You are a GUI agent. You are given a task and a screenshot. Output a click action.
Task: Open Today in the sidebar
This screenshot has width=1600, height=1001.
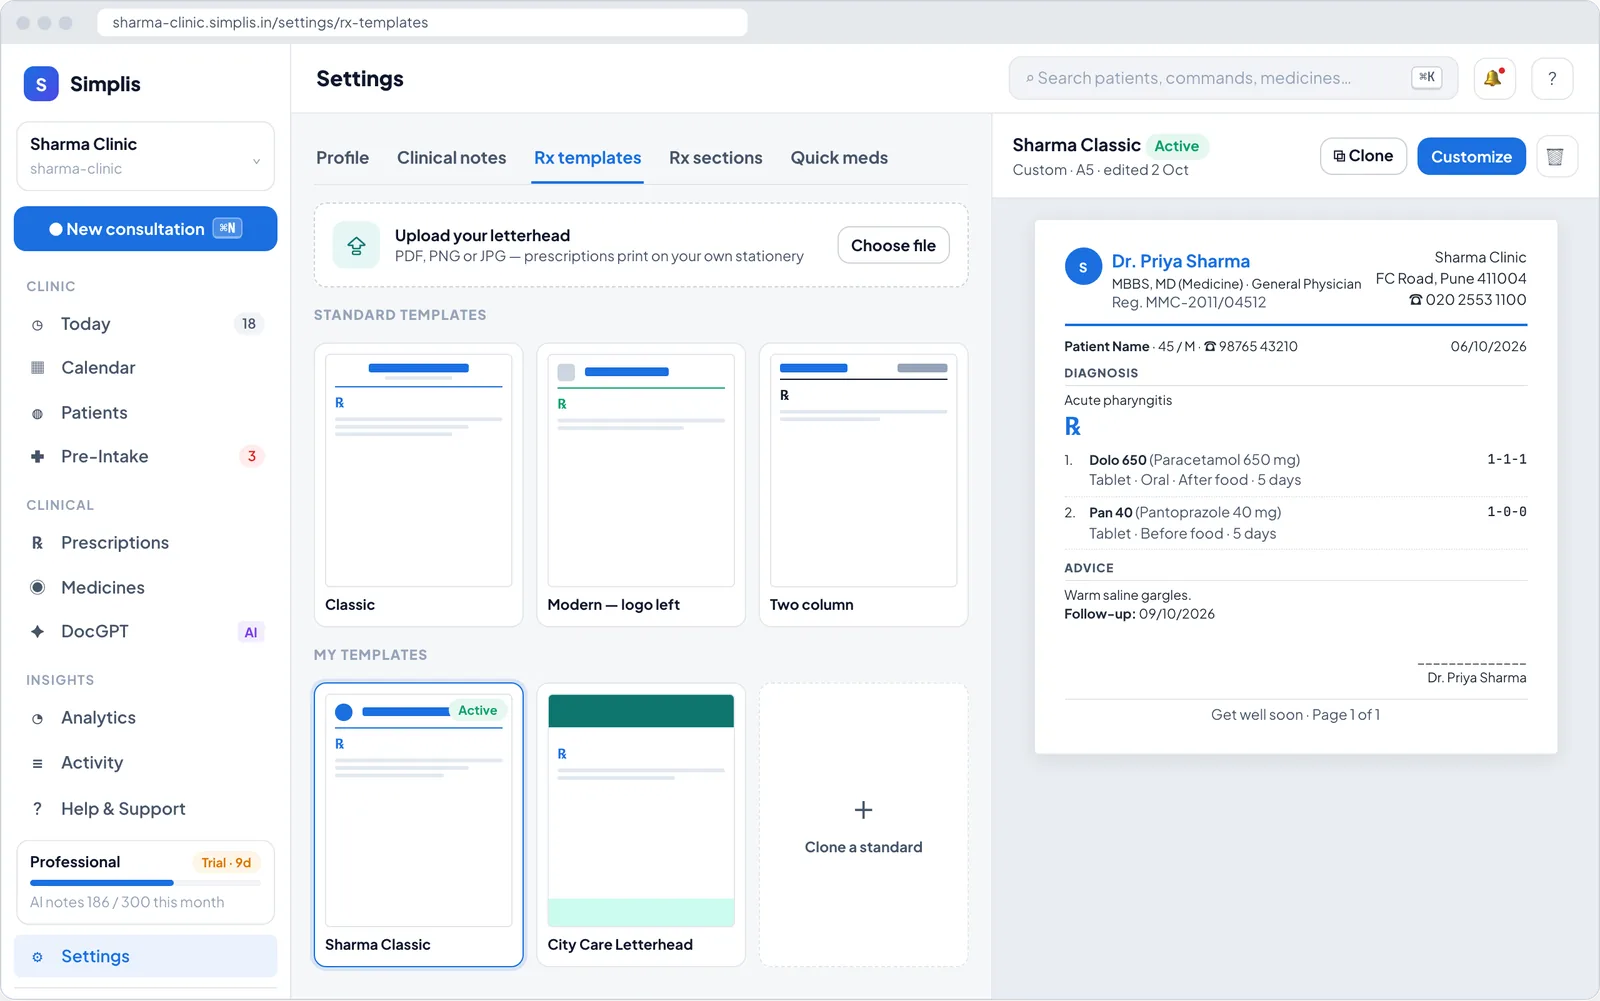click(x=145, y=324)
